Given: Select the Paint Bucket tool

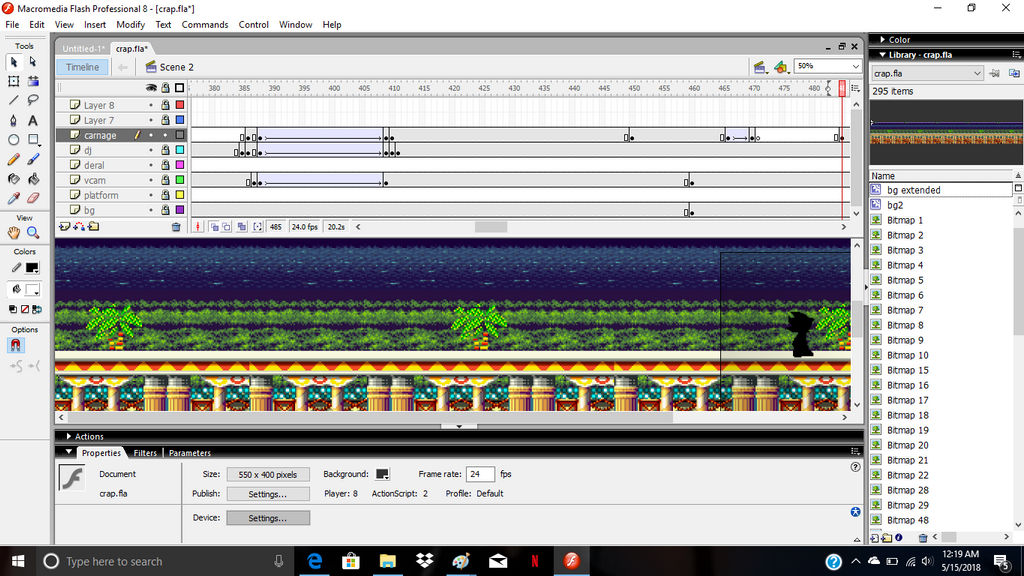Looking at the screenshot, I should coord(33,178).
